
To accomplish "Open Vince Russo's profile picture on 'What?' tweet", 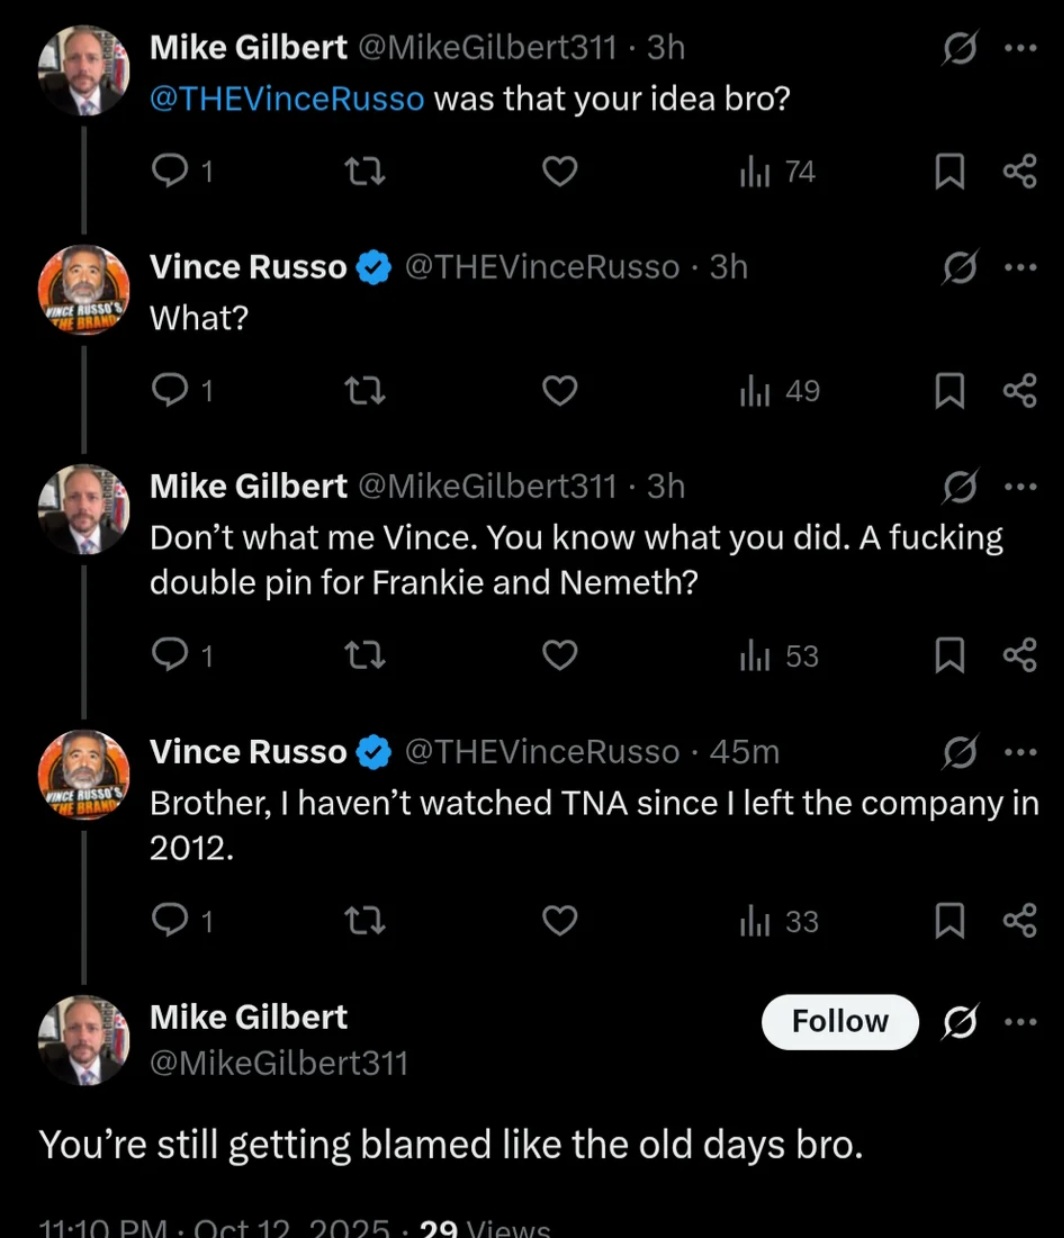I will [83, 290].
